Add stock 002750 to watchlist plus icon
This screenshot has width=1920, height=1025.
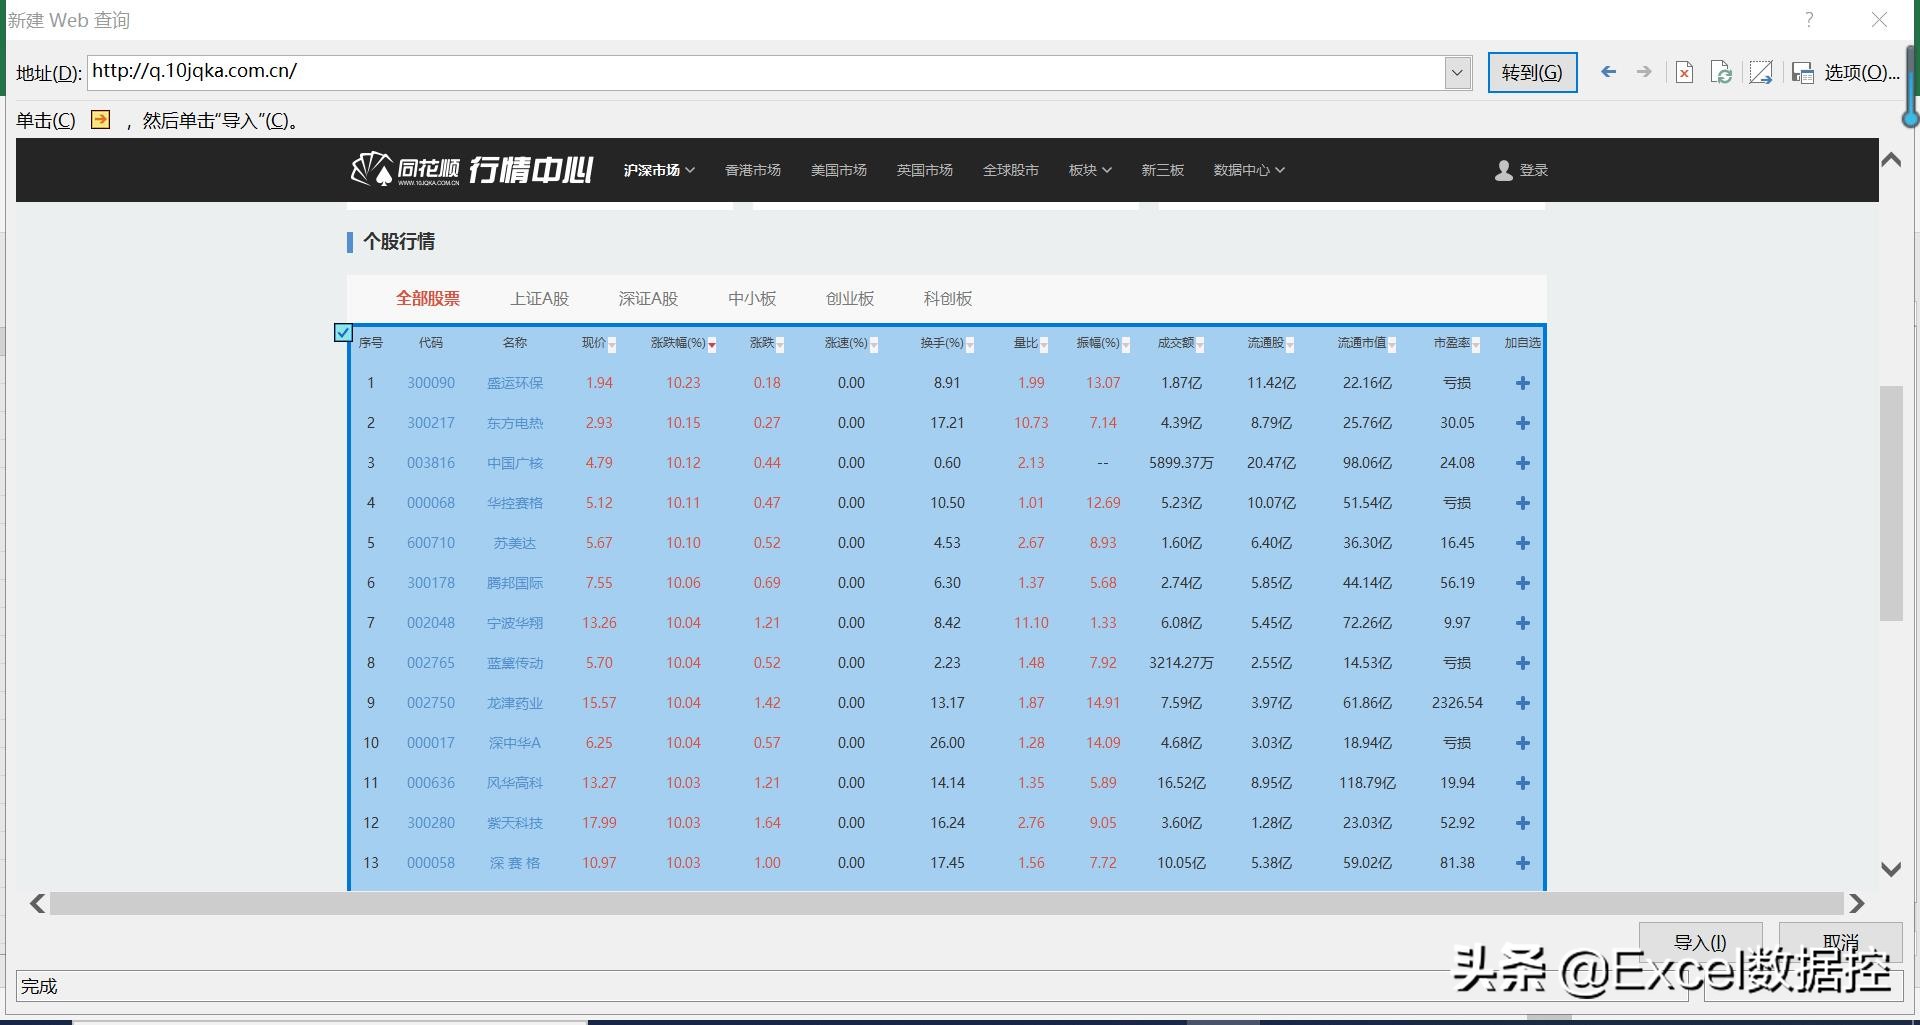click(x=1523, y=703)
